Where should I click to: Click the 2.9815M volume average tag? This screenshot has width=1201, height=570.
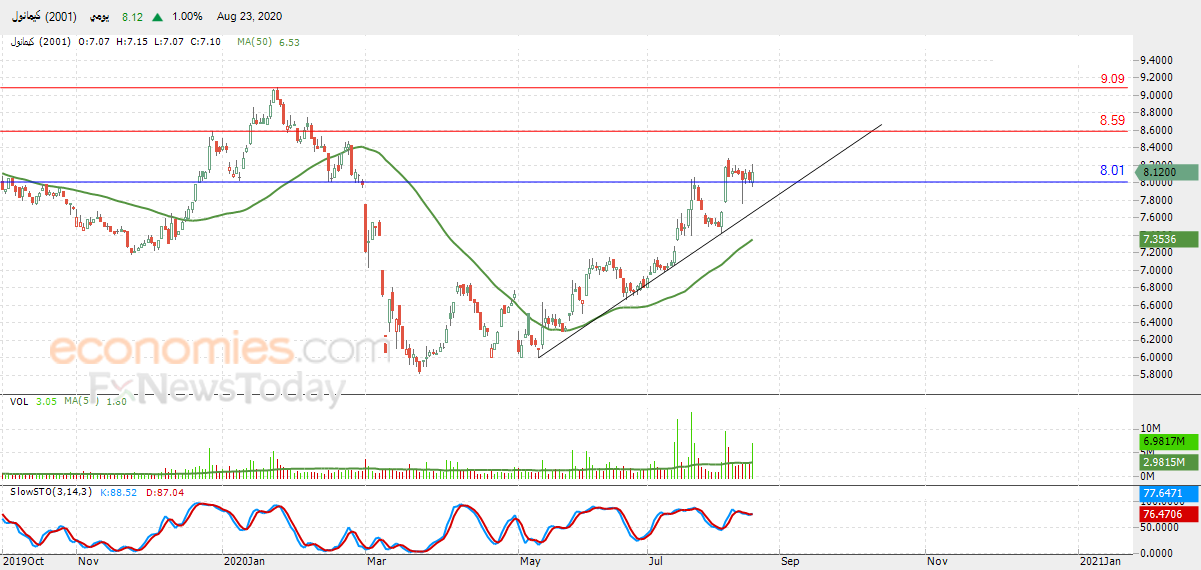pyautogui.click(x=1168, y=462)
